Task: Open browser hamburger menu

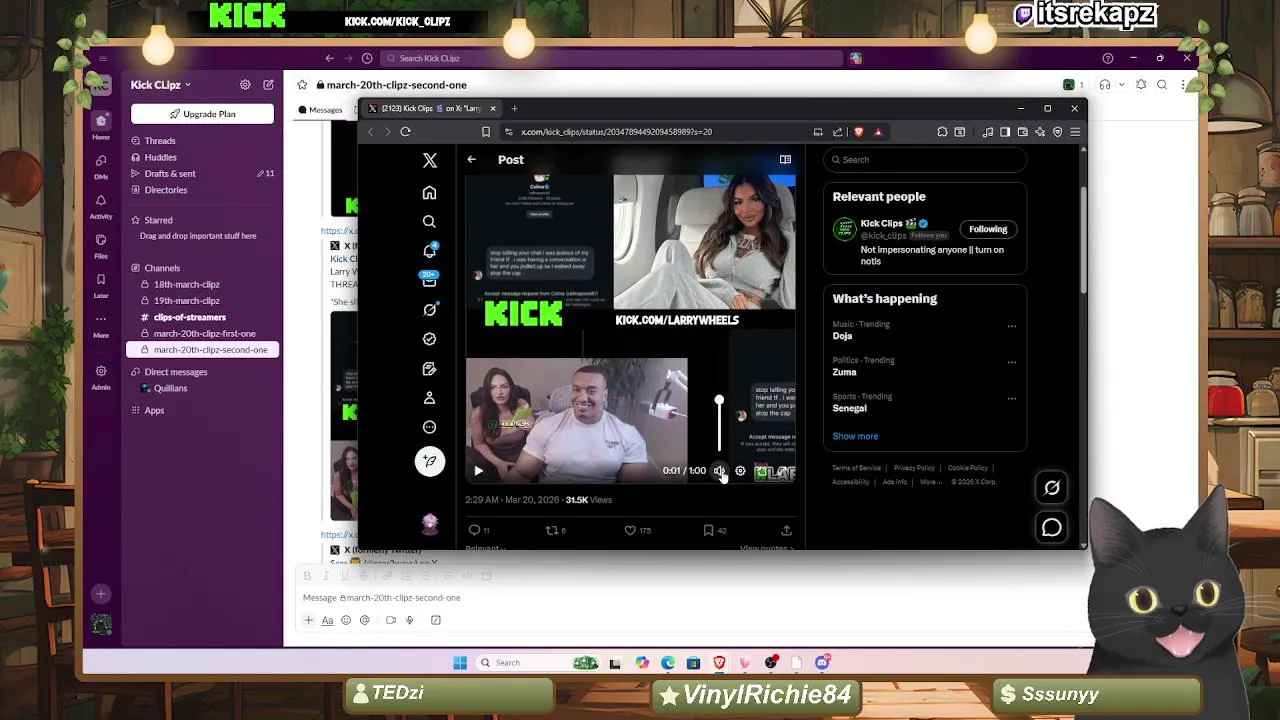Action: click(x=1075, y=132)
